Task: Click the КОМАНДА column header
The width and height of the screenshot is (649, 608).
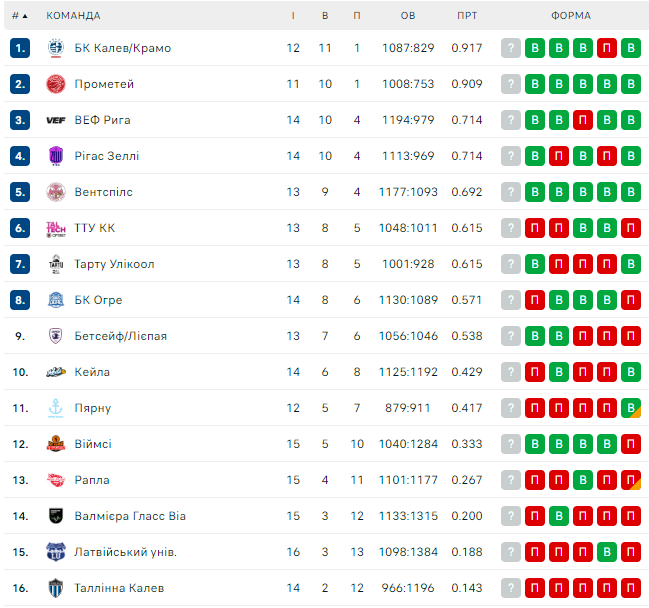Action: coord(73,16)
